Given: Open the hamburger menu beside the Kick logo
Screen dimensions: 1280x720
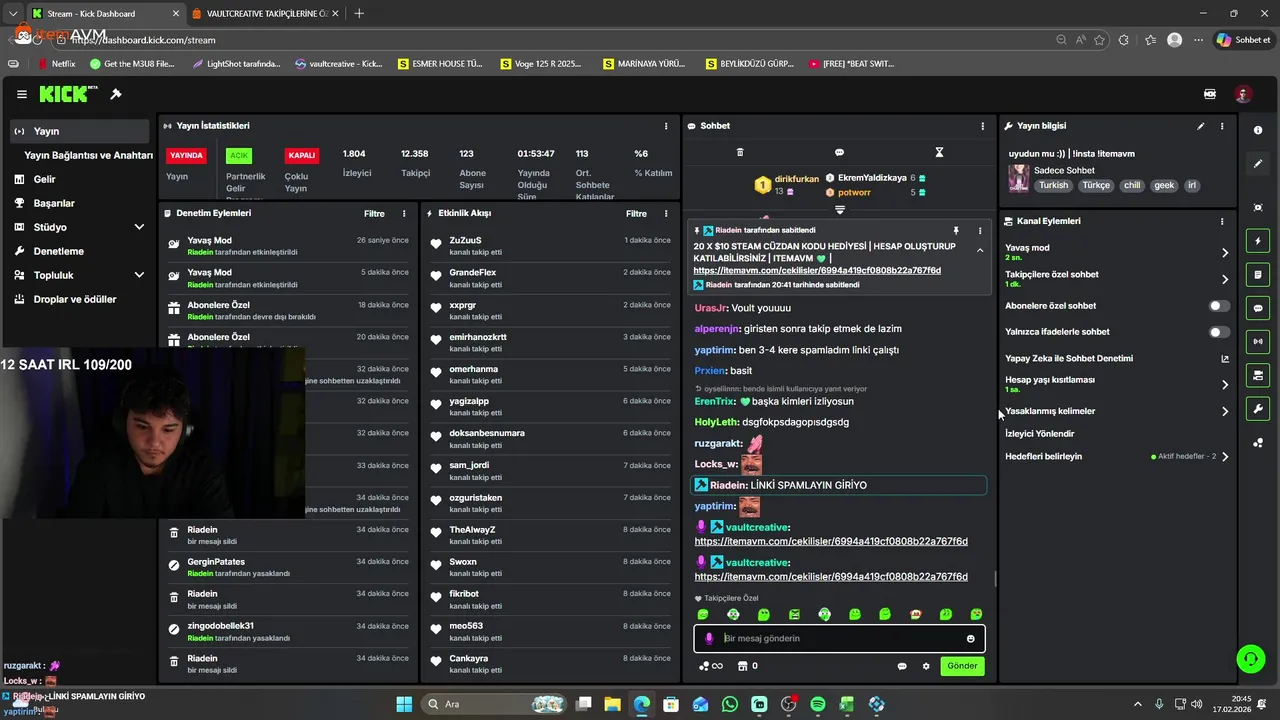Looking at the screenshot, I should pyautogui.click(x=22, y=94).
